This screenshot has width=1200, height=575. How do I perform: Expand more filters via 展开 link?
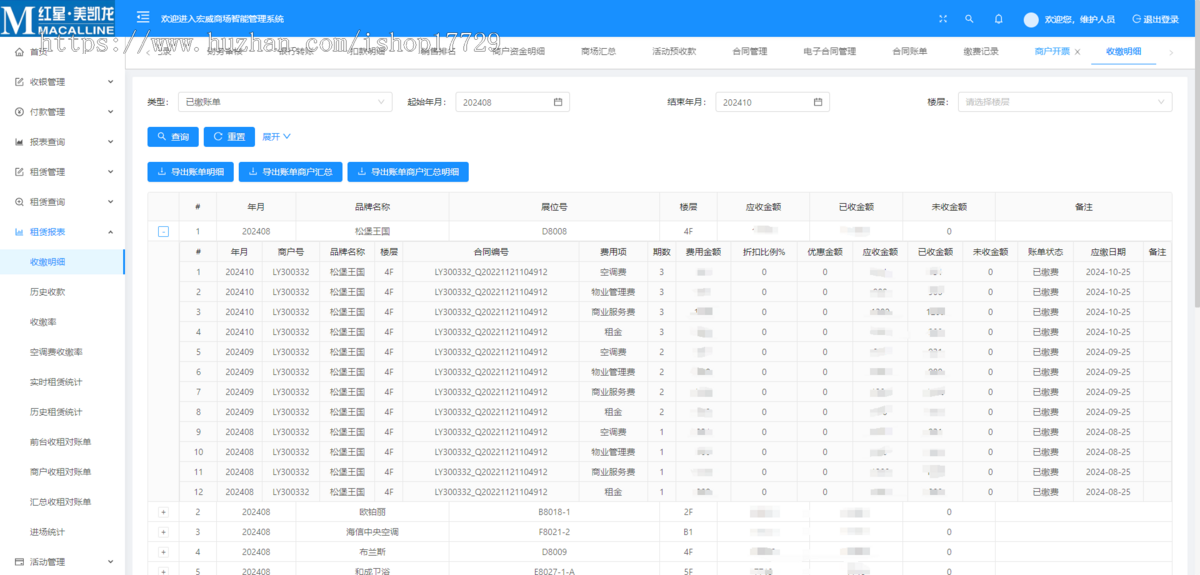[x=276, y=137]
